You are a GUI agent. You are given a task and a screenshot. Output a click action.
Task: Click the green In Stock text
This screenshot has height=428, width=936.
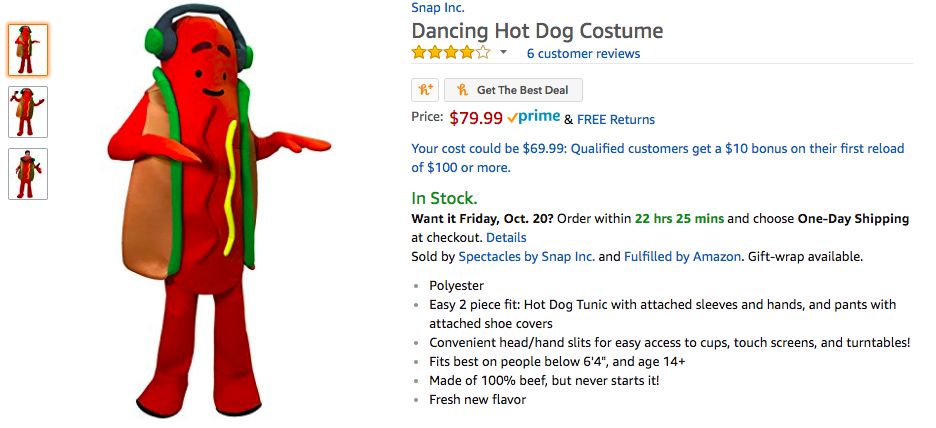click(444, 198)
